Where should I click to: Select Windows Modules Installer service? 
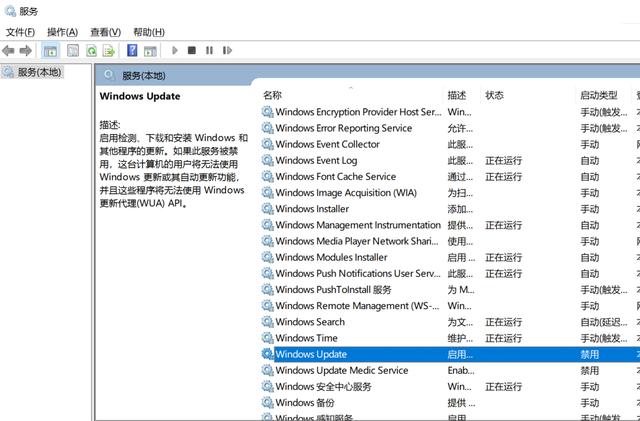(x=451, y=257)
